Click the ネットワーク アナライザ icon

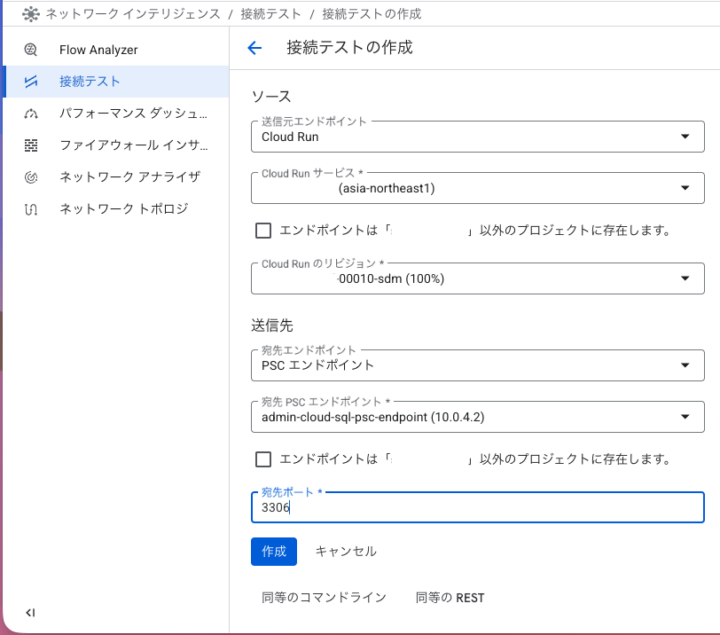(x=31, y=177)
